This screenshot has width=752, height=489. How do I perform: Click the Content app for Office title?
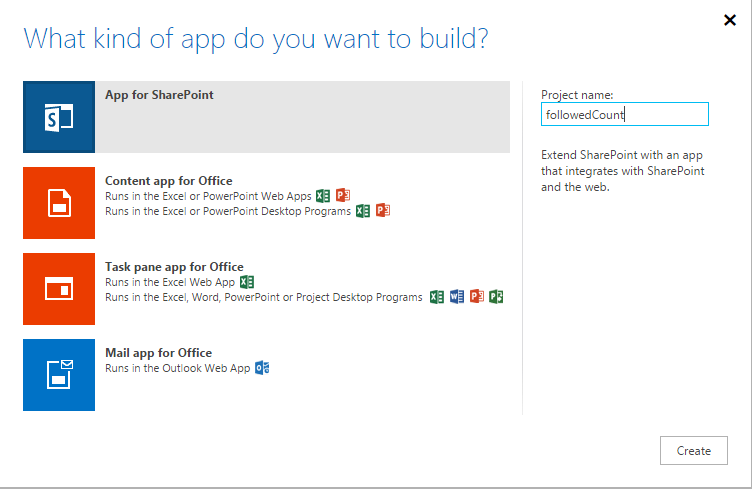click(169, 181)
